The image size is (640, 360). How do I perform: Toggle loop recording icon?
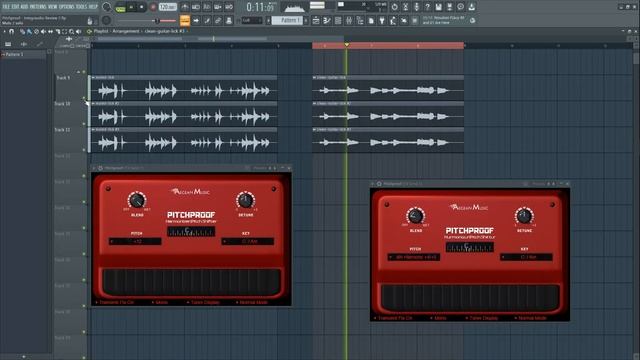(x=229, y=7)
